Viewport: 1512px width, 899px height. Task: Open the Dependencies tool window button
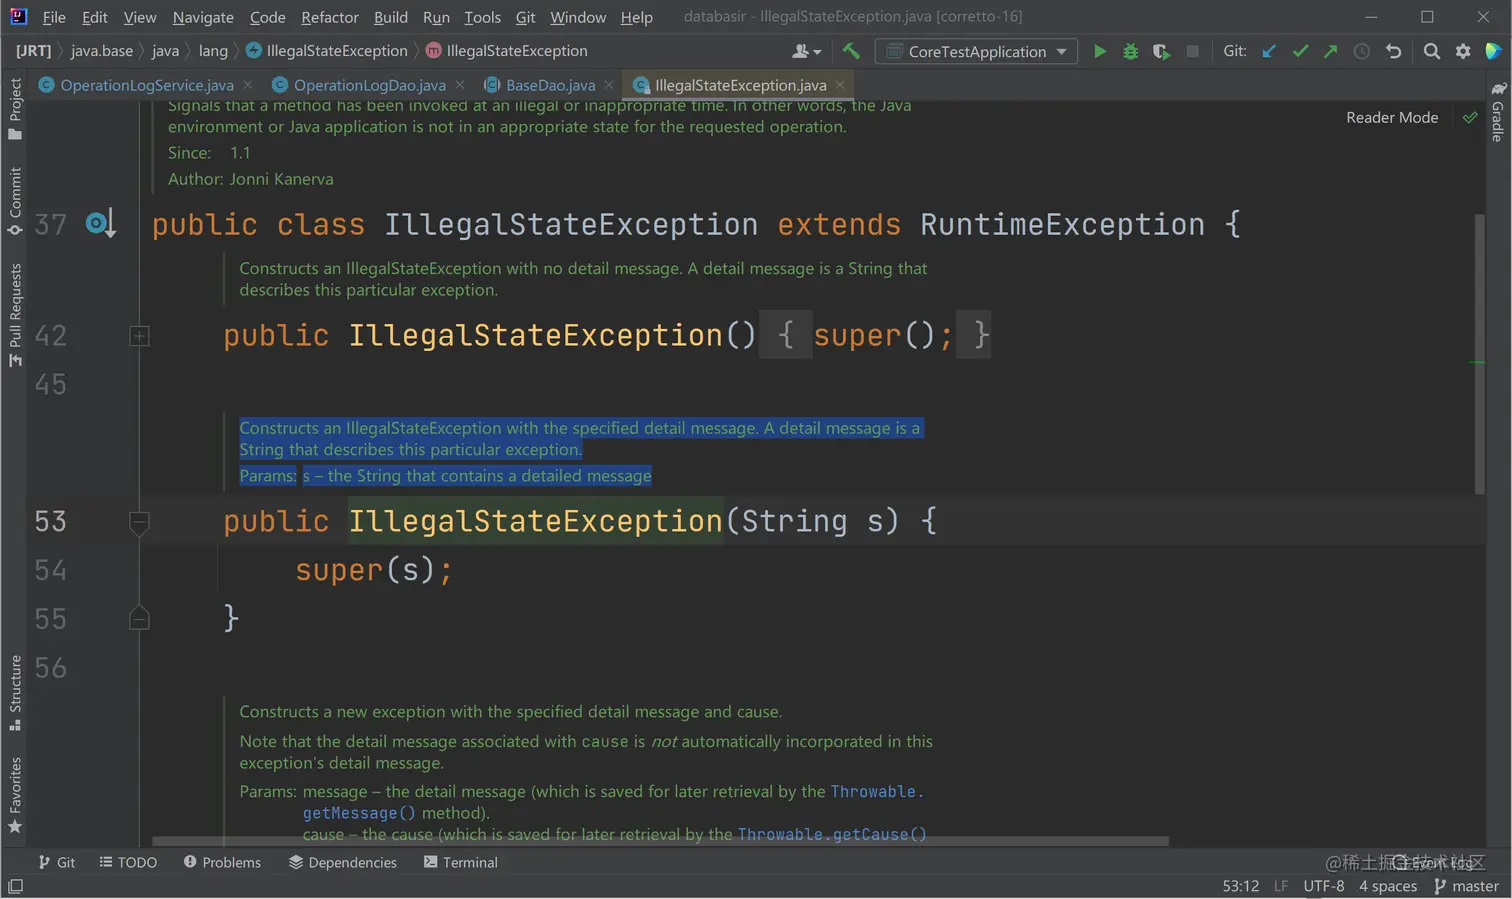(343, 862)
